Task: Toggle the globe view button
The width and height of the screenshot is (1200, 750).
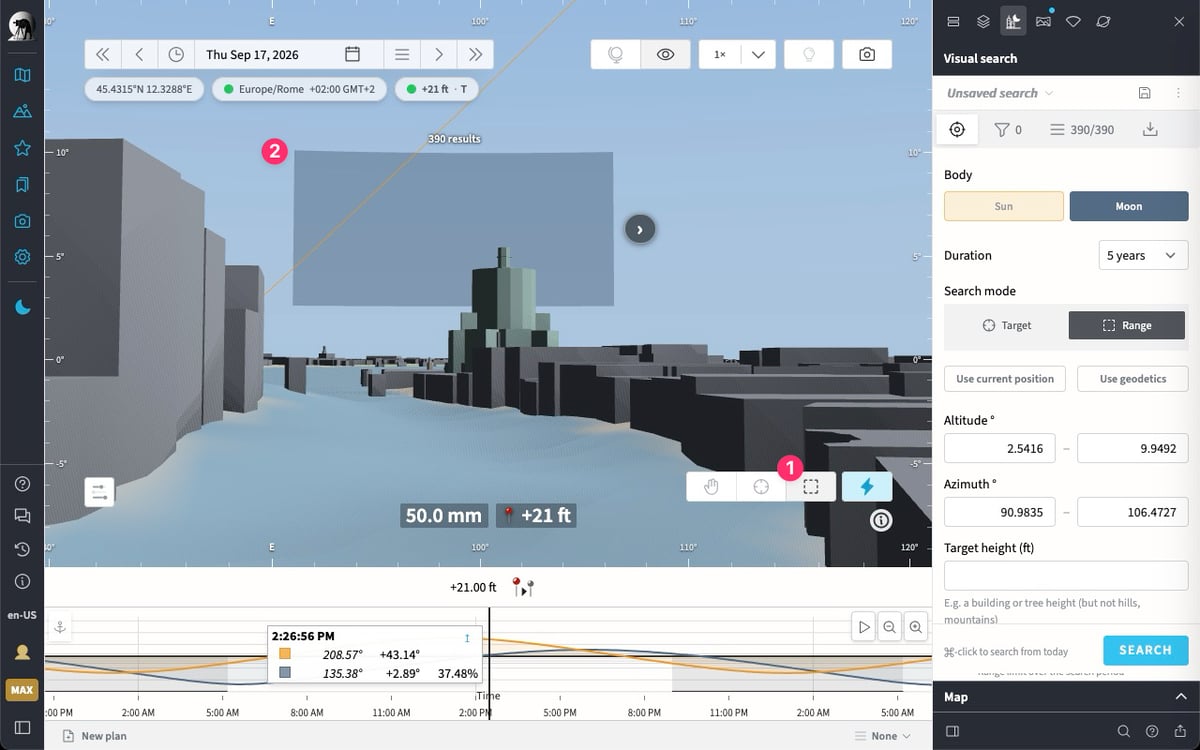Action: [x=616, y=54]
